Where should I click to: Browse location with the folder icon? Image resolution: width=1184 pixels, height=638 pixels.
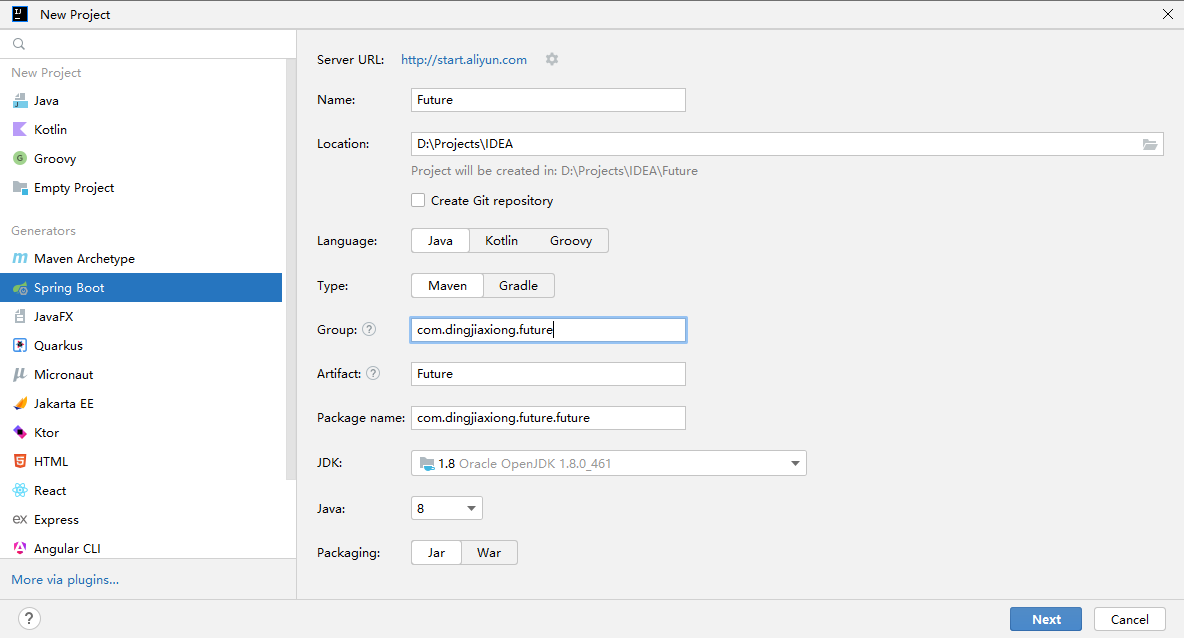(1149, 144)
